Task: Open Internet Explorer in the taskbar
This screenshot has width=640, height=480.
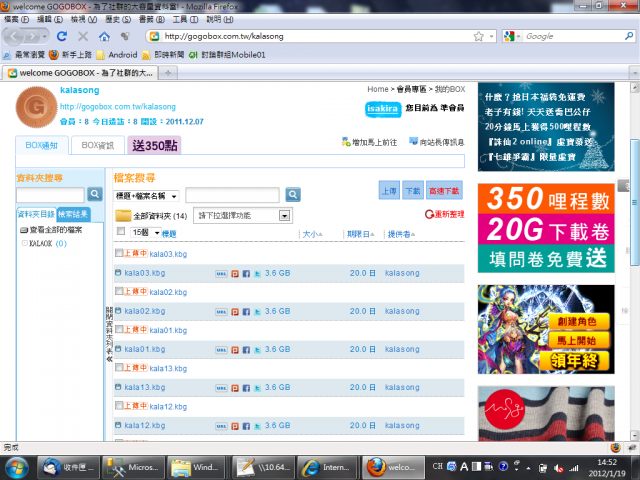Action: tap(328, 467)
